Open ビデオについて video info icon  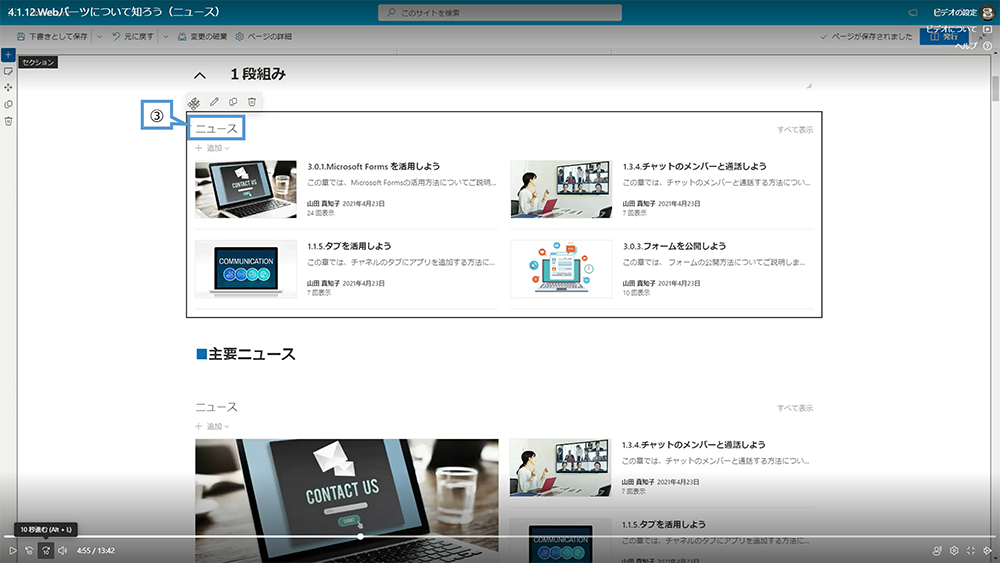[987, 29]
